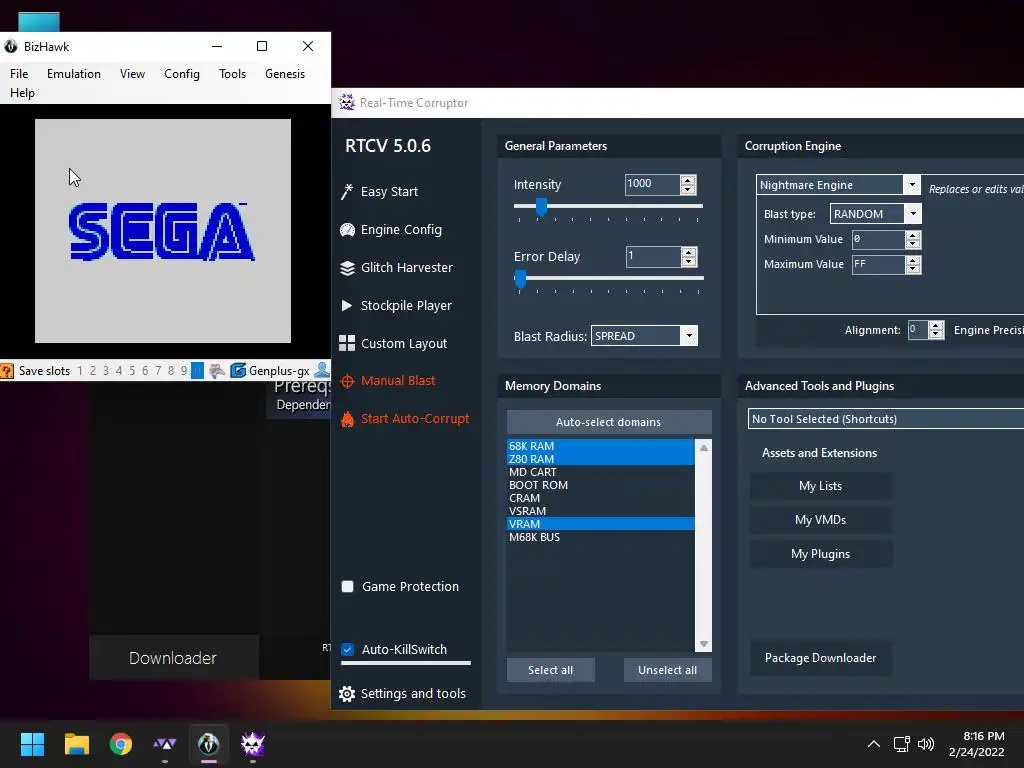Open Easy Start wand icon
The width and height of the screenshot is (1024, 768).
coord(347,191)
